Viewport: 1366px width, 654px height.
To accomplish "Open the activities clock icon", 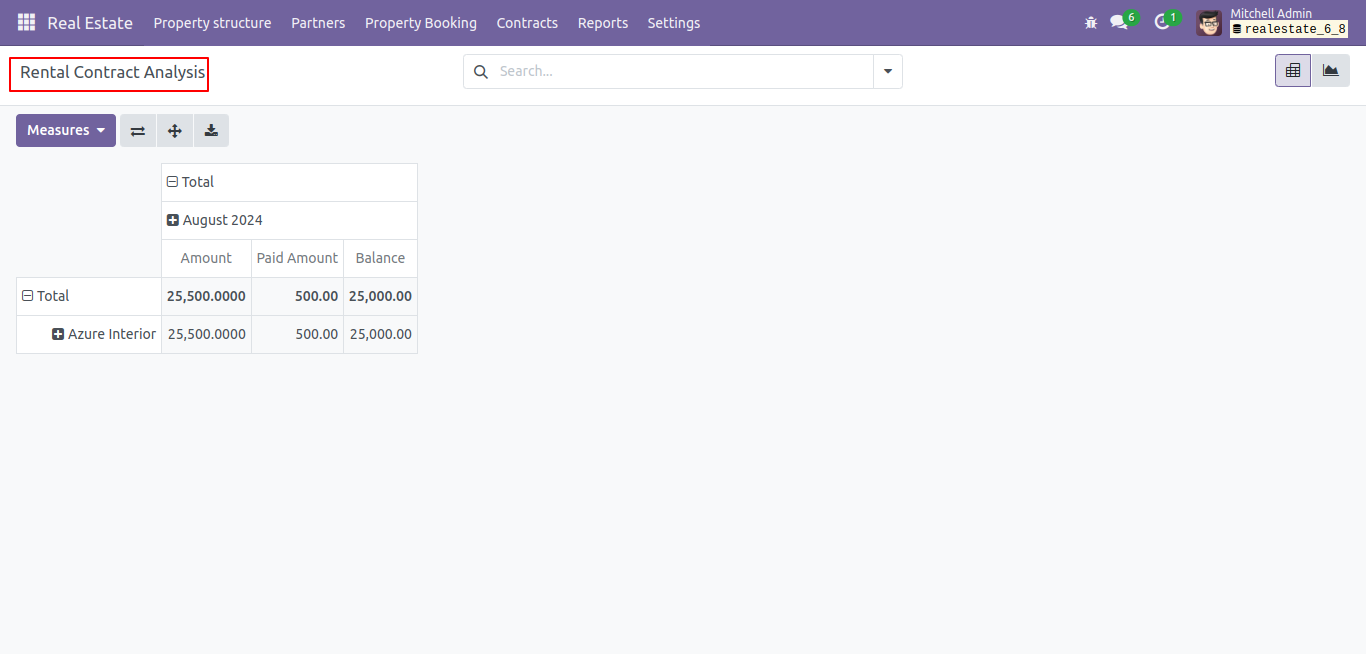I will [1162, 22].
